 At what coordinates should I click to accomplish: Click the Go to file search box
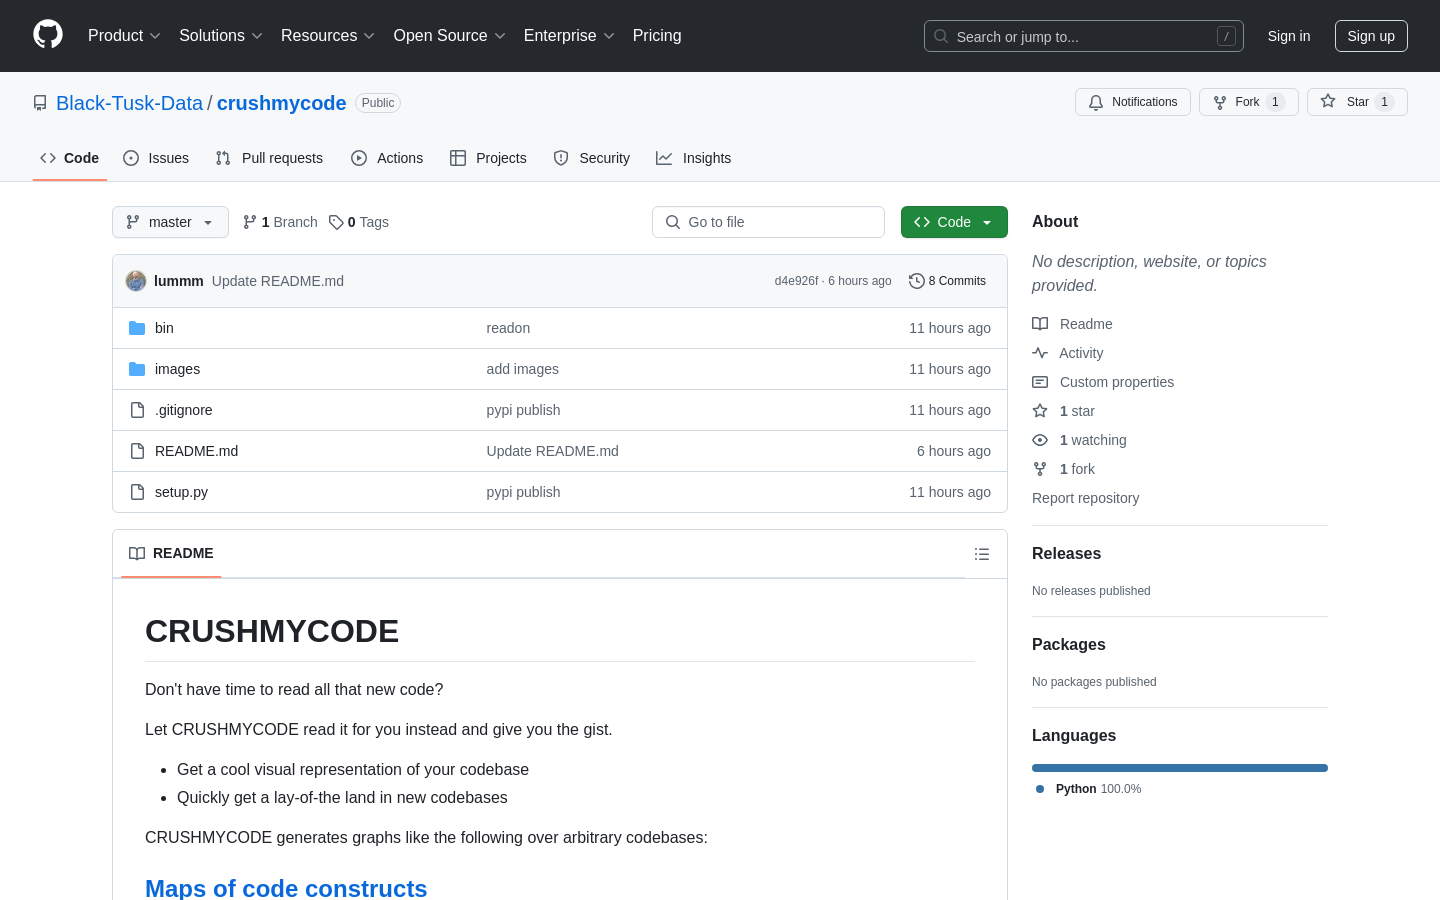(x=768, y=222)
